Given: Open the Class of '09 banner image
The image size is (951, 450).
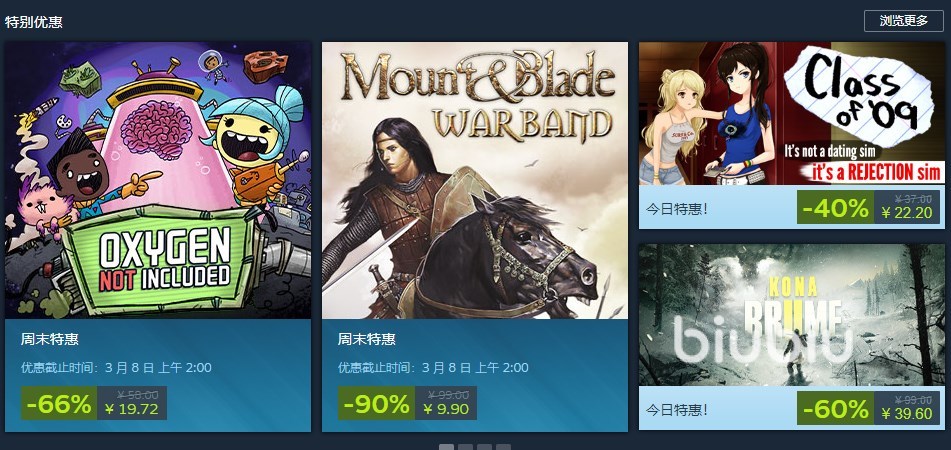Looking at the screenshot, I should pyautogui.click(x=791, y=113).
